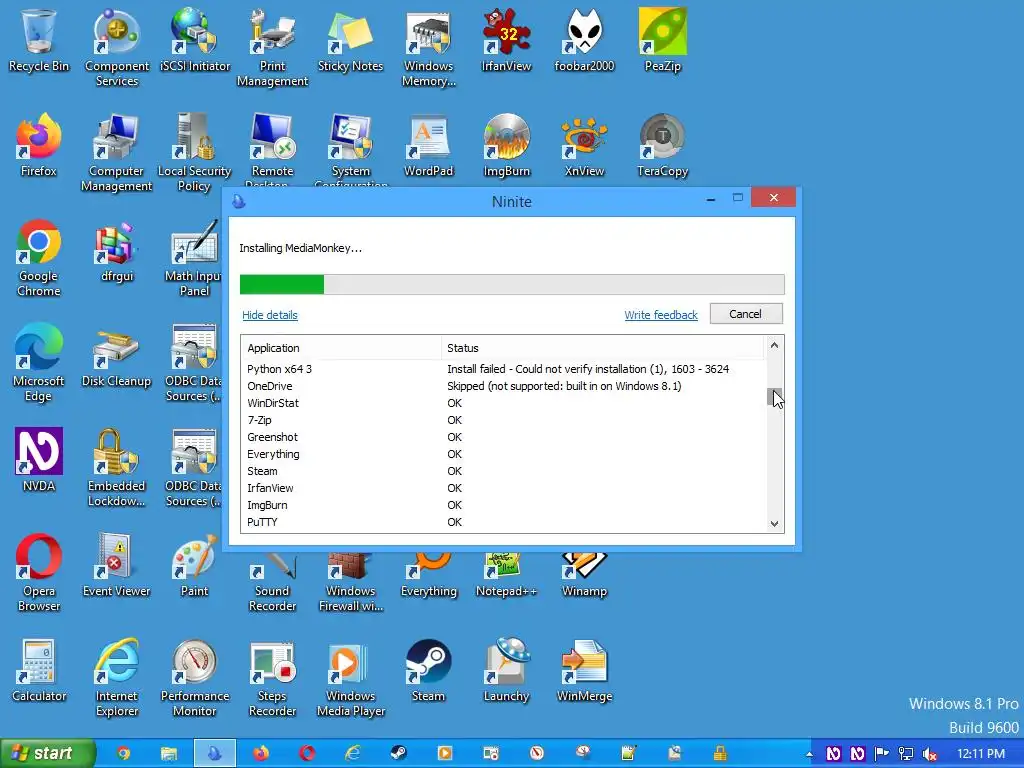
Task: Click the Application column header
Action: [341, 348]
